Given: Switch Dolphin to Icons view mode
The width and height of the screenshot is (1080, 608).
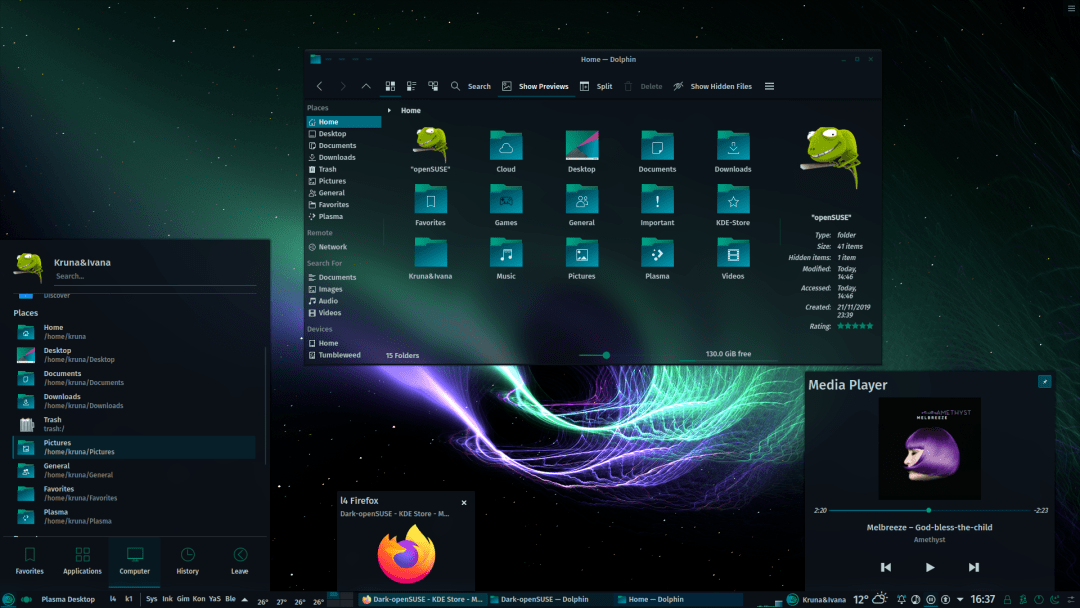Looking at the screenshot, I should pos(390,86).
